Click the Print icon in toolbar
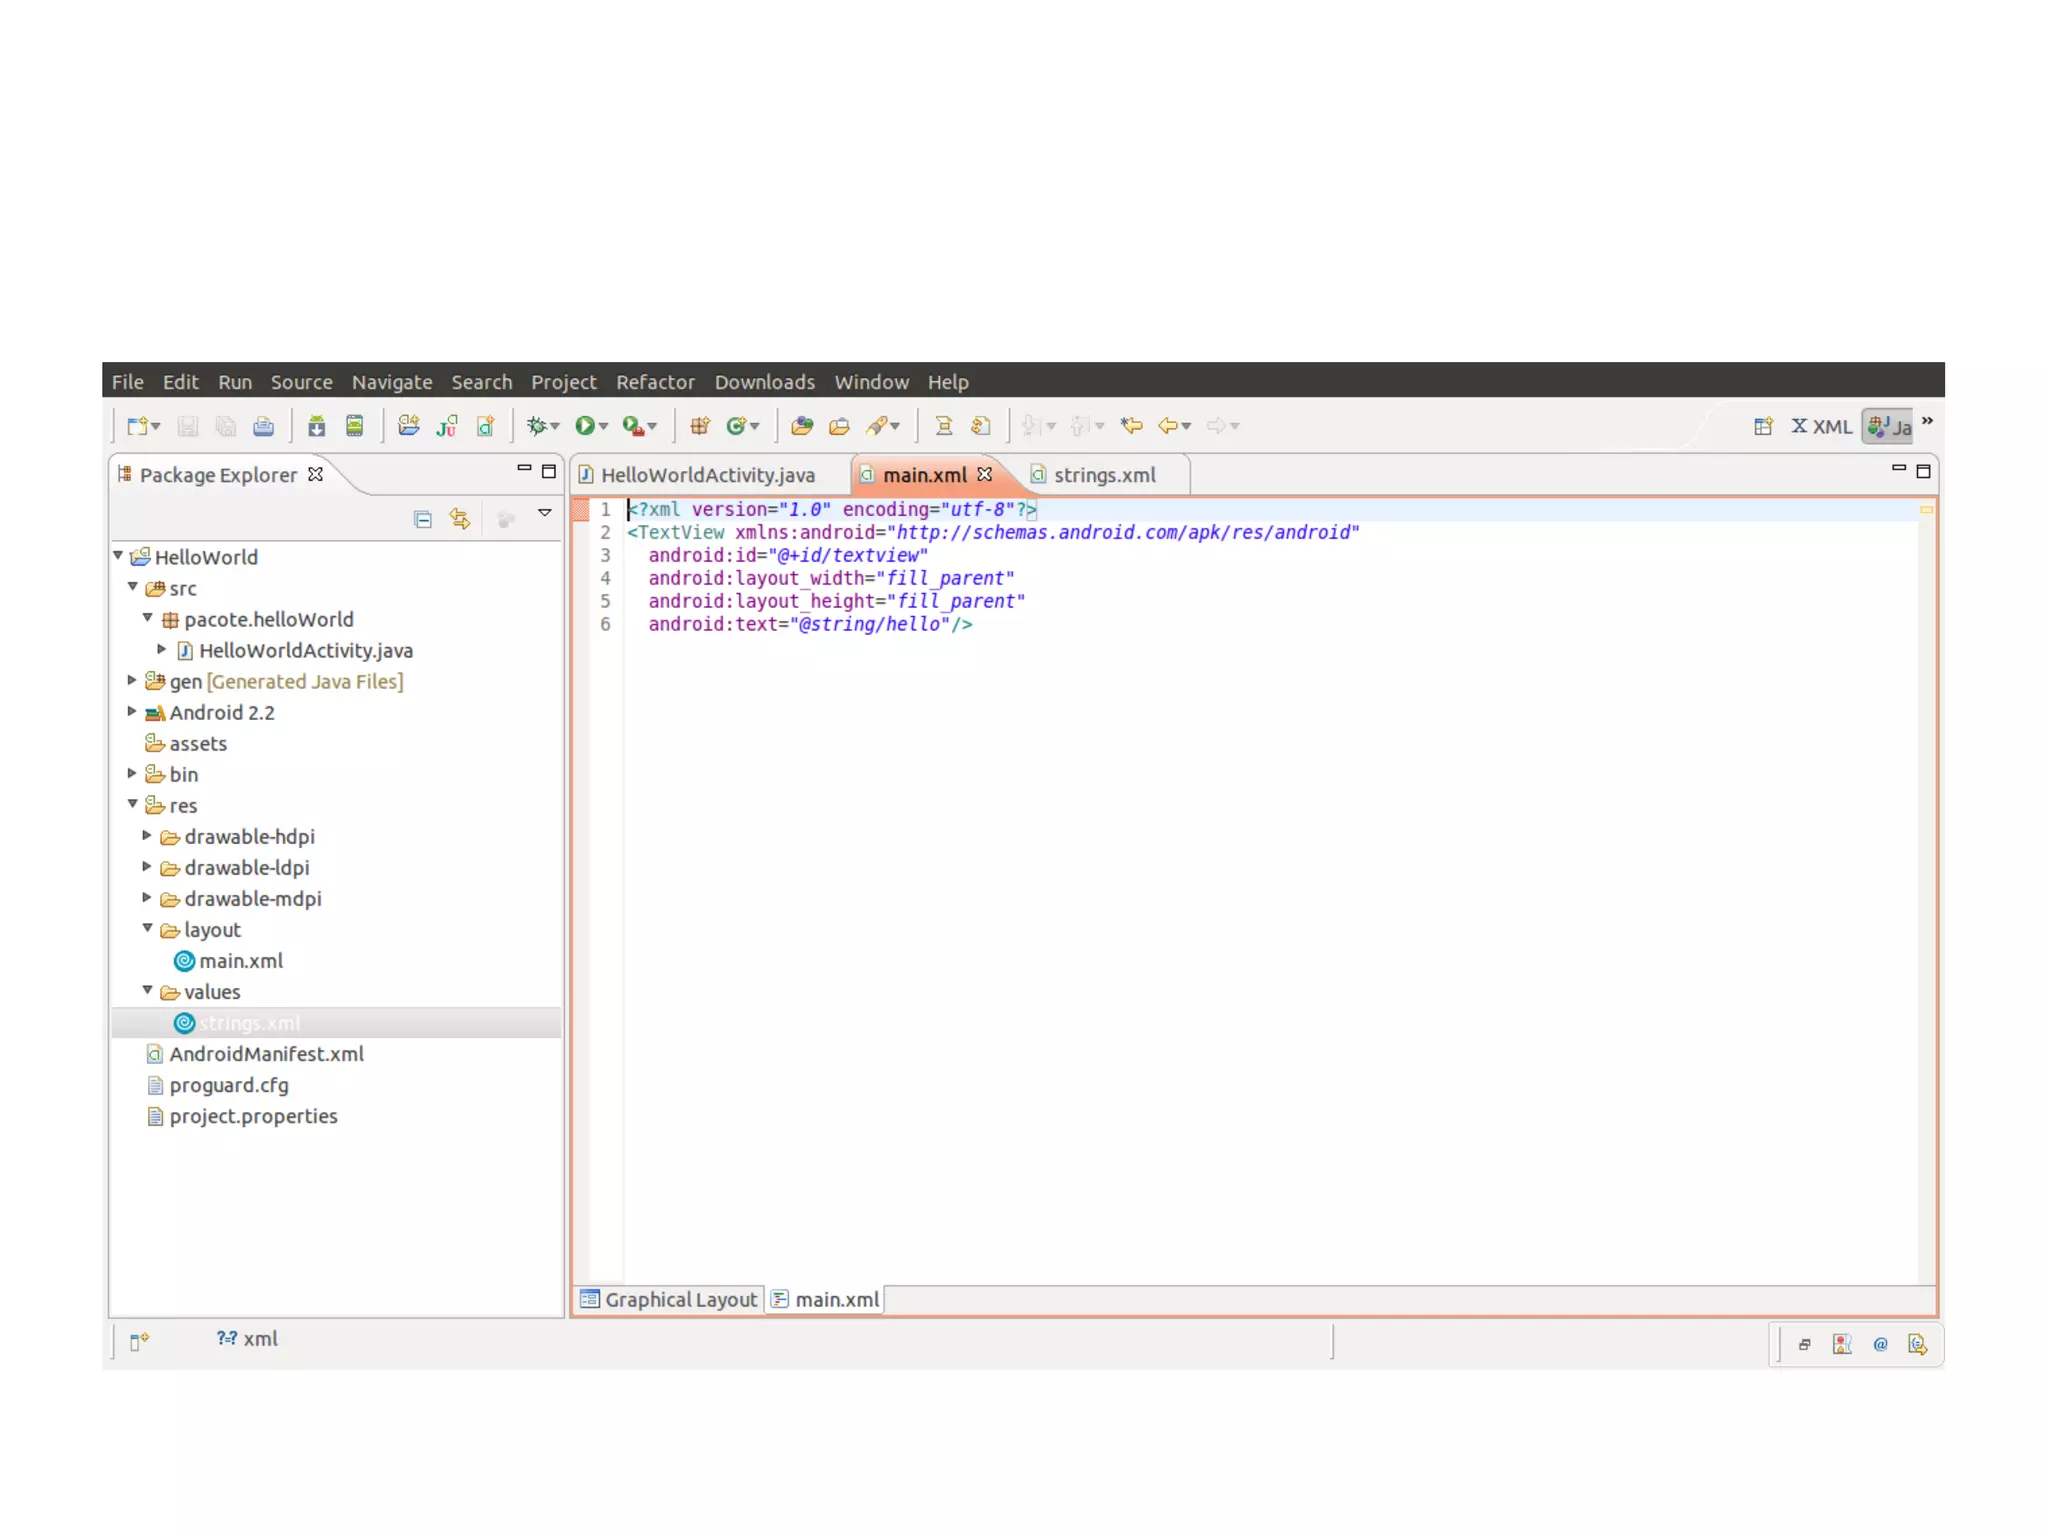This screenshot has height=1535, width=2048. [263, 426]
